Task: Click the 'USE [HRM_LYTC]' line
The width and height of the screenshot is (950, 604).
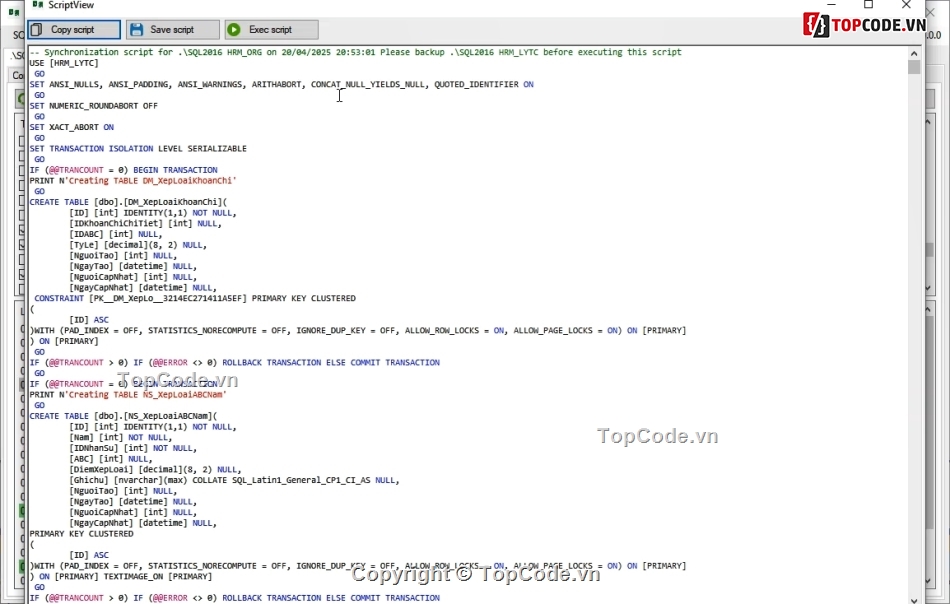Action: 64,63
